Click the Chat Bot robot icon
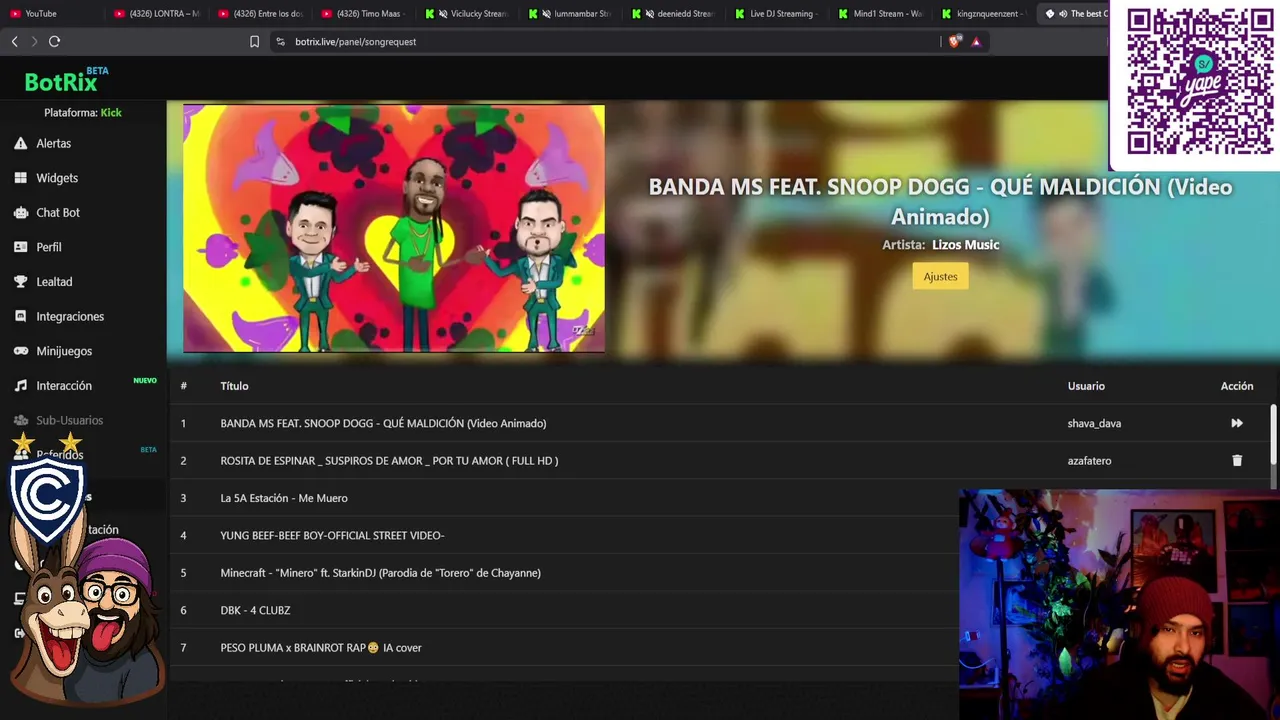This screenshot has height=720, width=1280. click(20, 212)
